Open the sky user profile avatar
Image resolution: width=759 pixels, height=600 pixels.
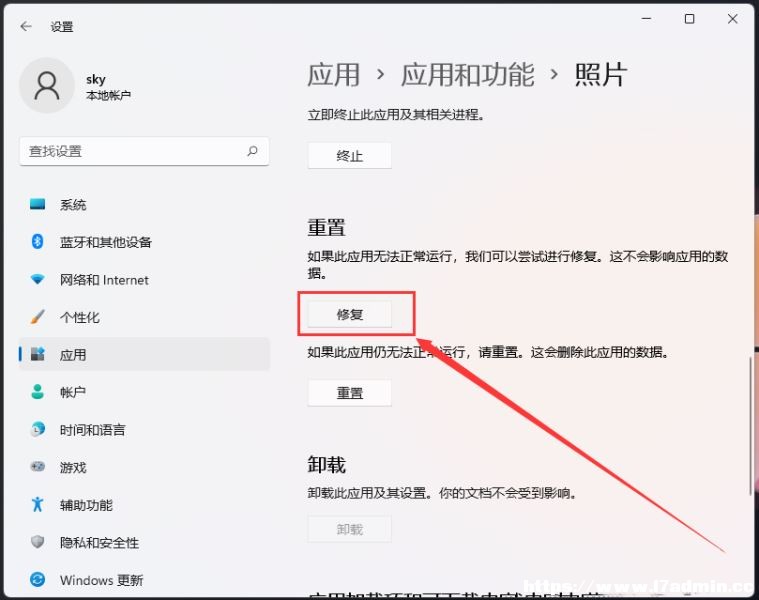[47, 86]
